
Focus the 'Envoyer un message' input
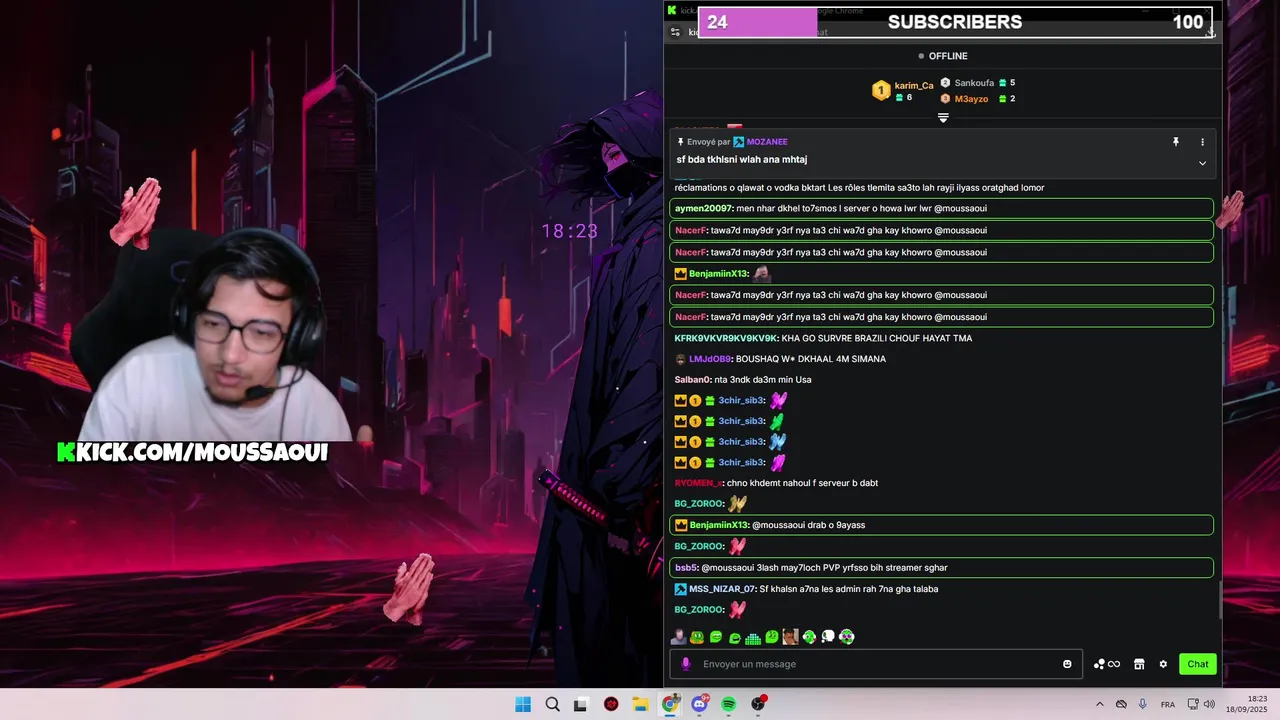(x=876, y=664)
